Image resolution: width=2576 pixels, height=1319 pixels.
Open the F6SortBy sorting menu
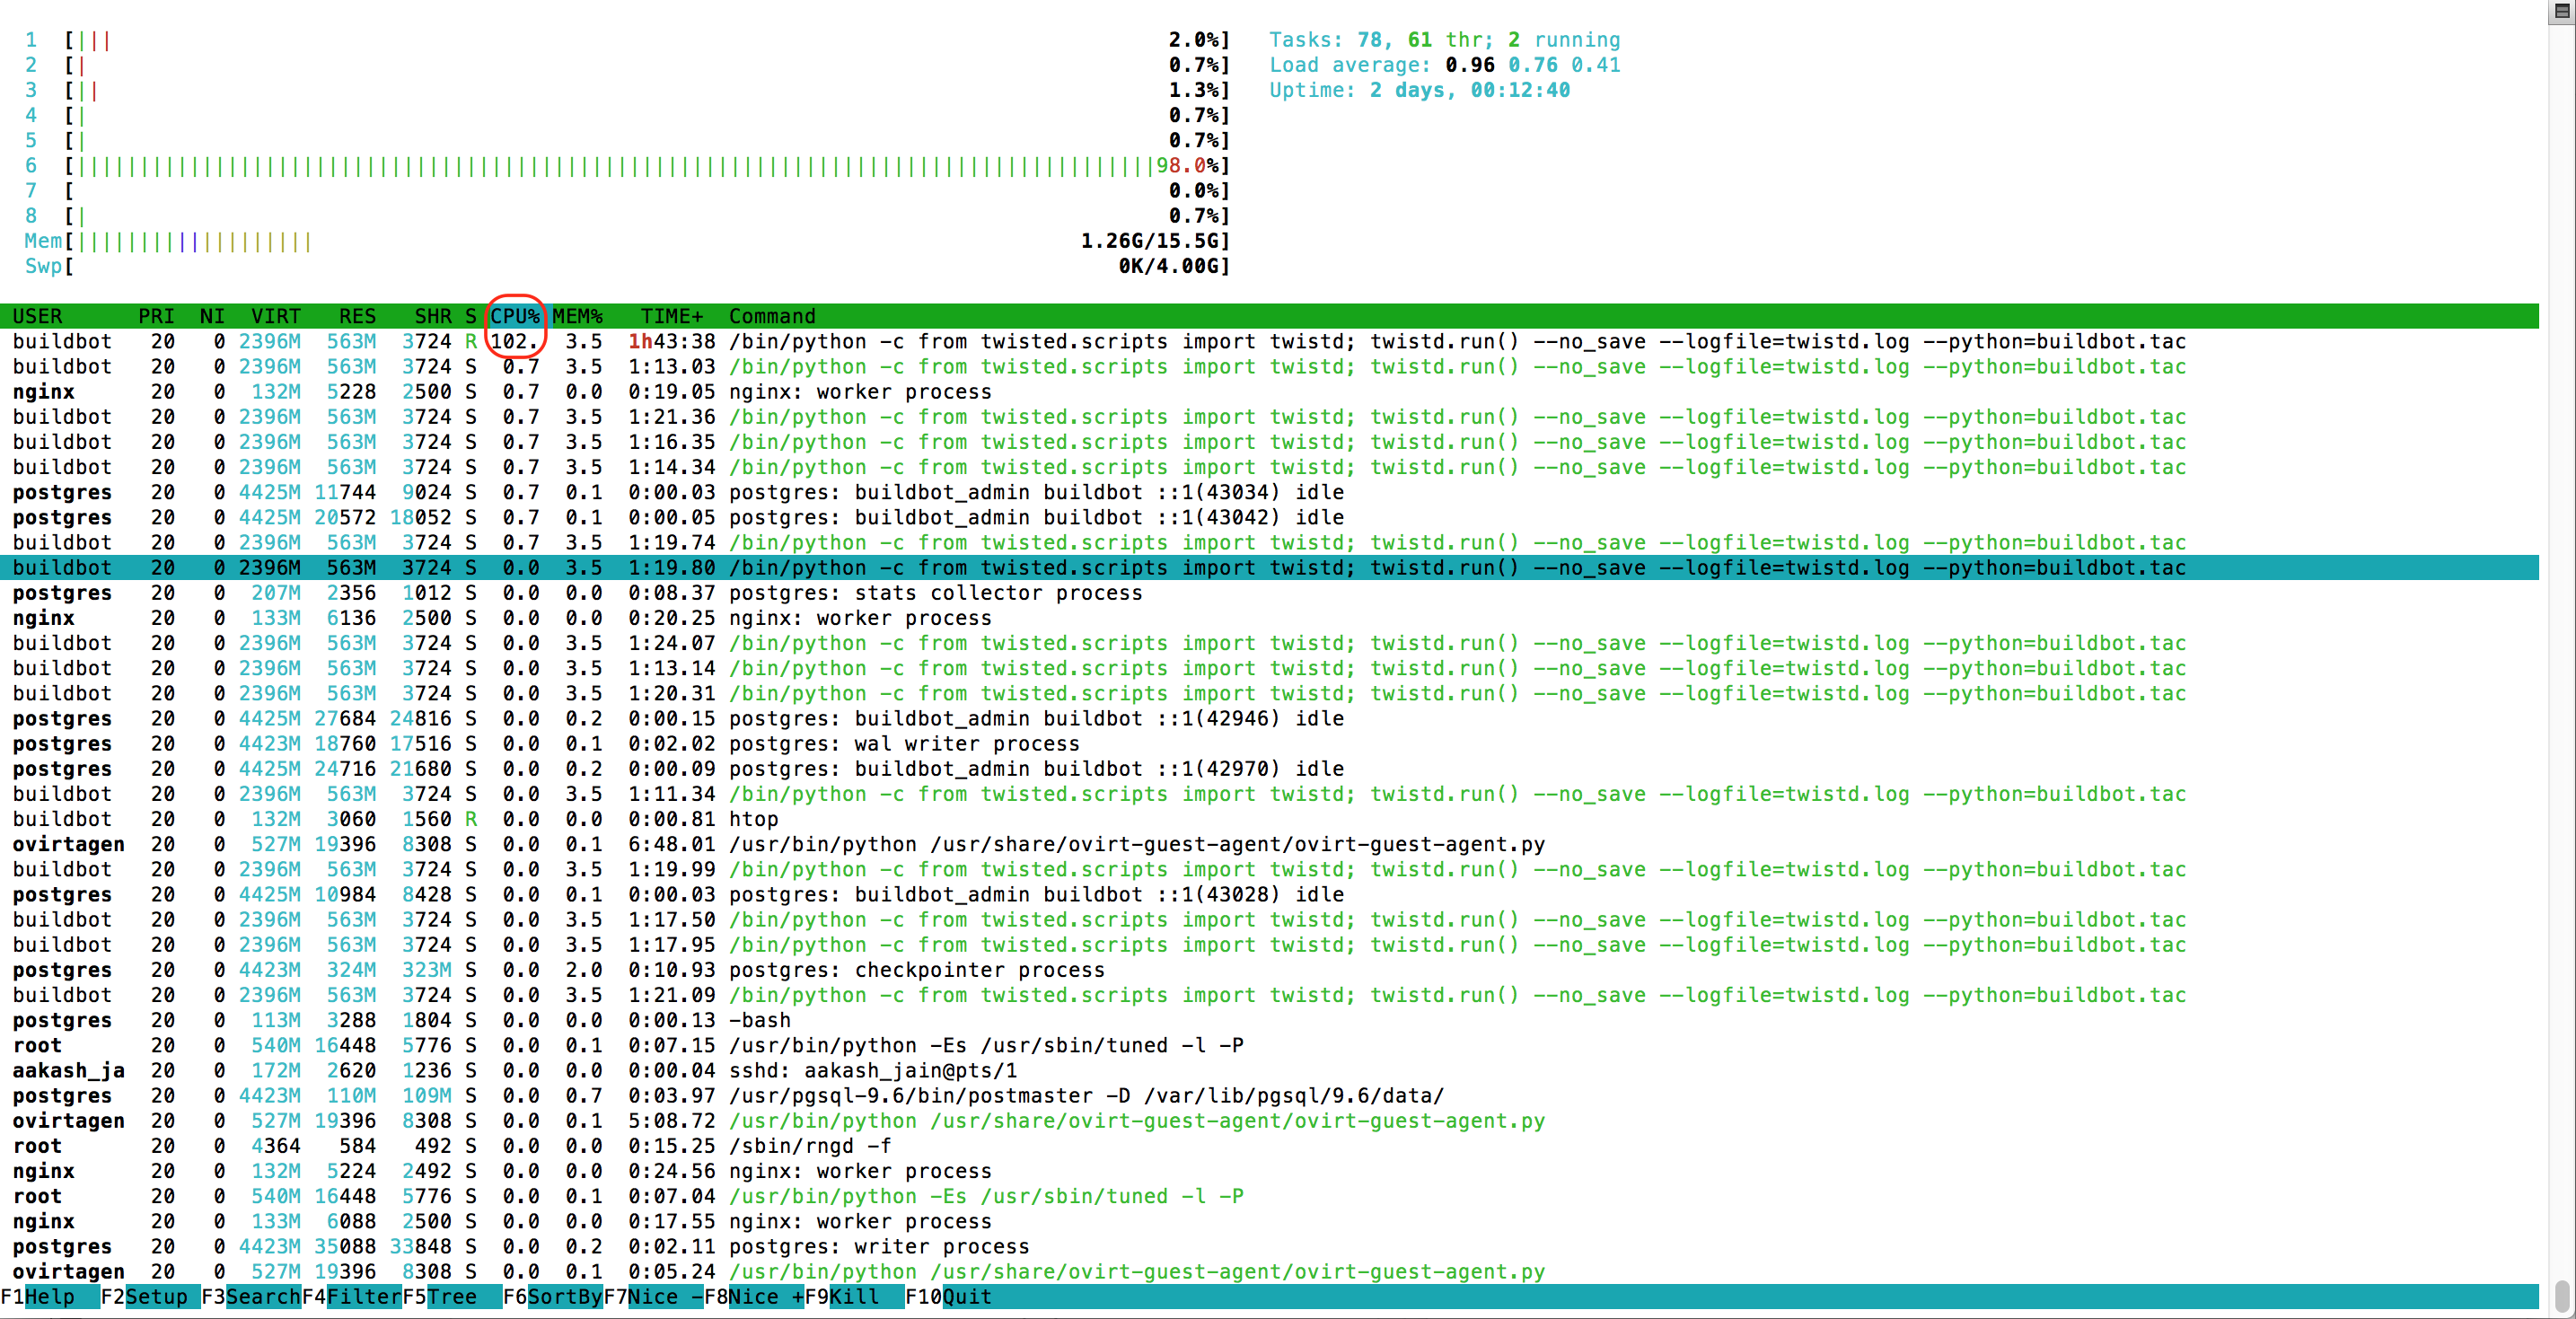click(552, 1297)
